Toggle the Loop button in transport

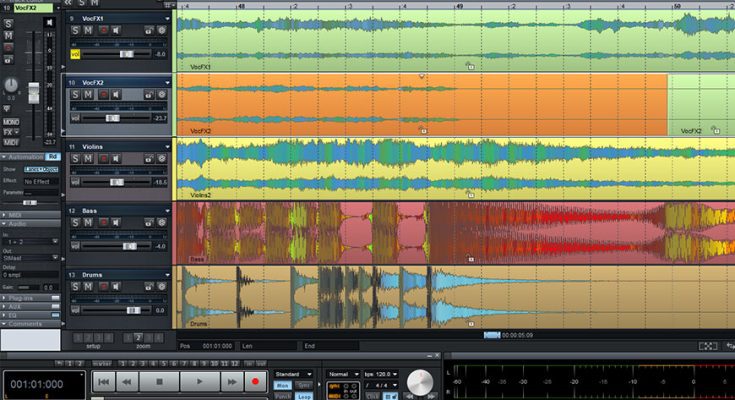click(305, 395)
